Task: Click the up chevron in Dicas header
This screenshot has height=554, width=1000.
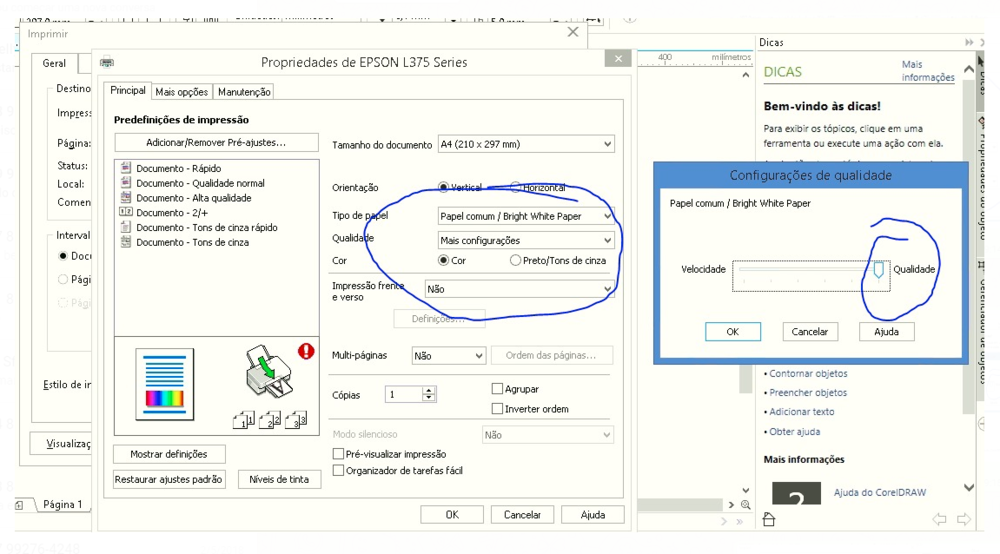Action: 969,68
